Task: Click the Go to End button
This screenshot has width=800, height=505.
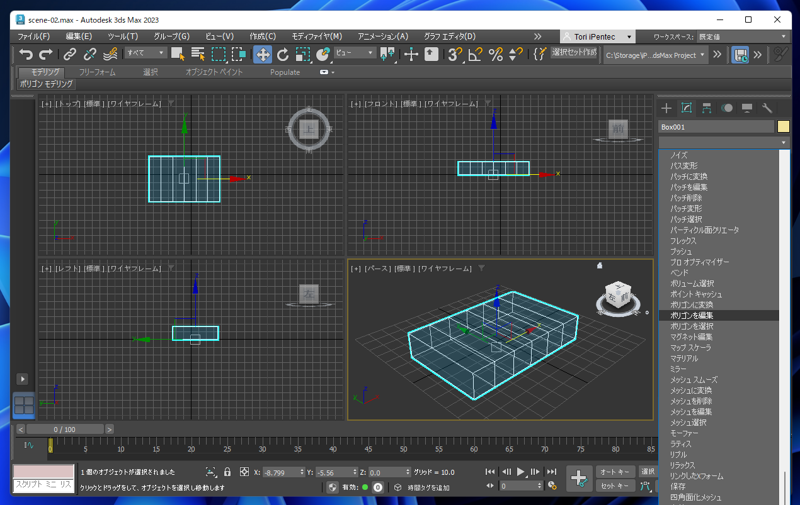Action: 552,472
